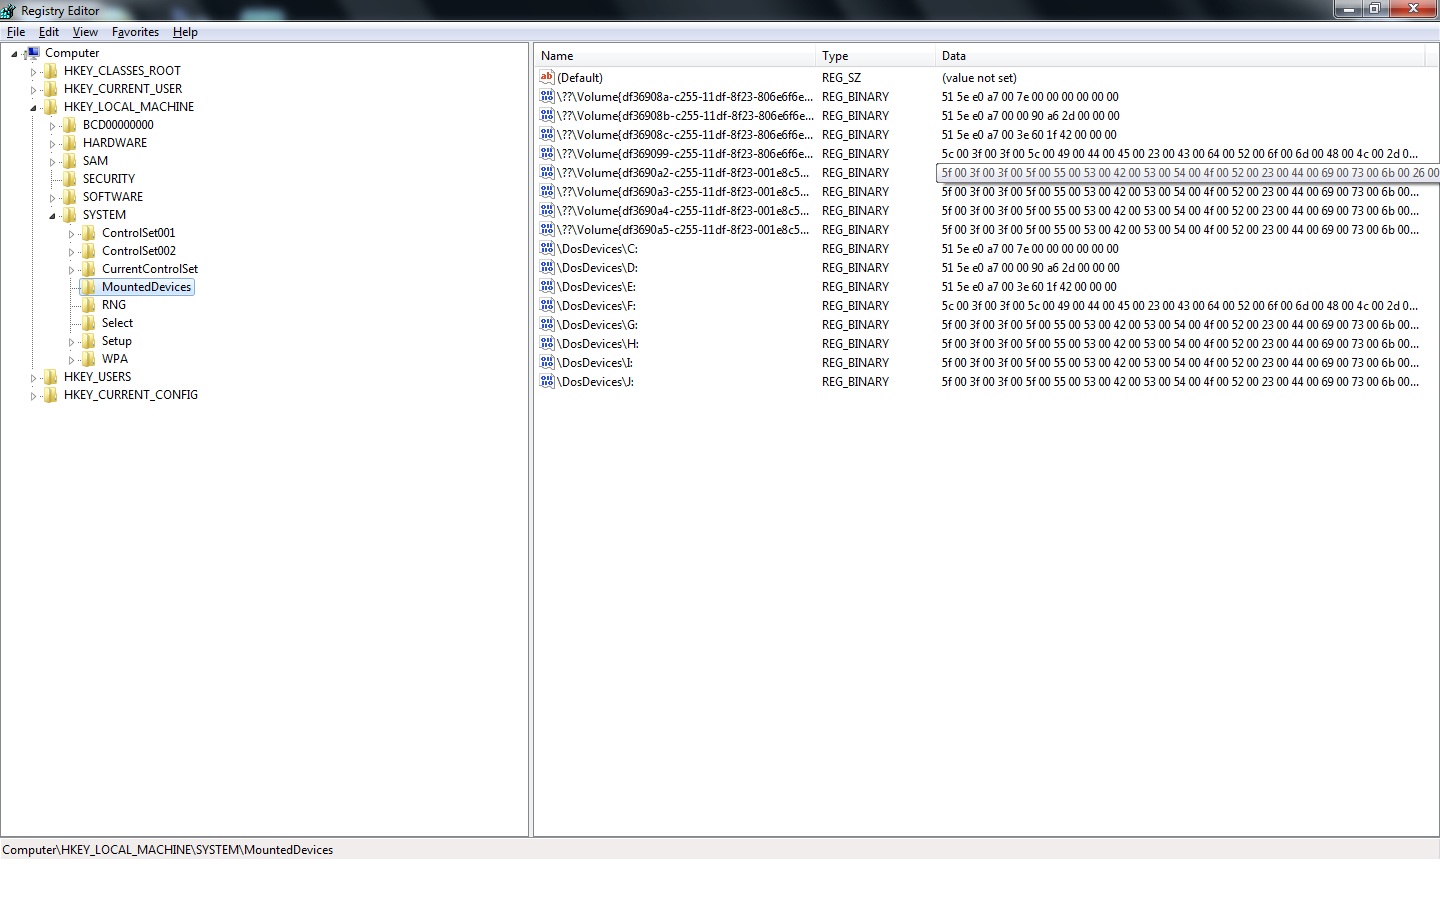
Task: Click binary icon for \DosDevices\I:
Action: coord(547,362)
